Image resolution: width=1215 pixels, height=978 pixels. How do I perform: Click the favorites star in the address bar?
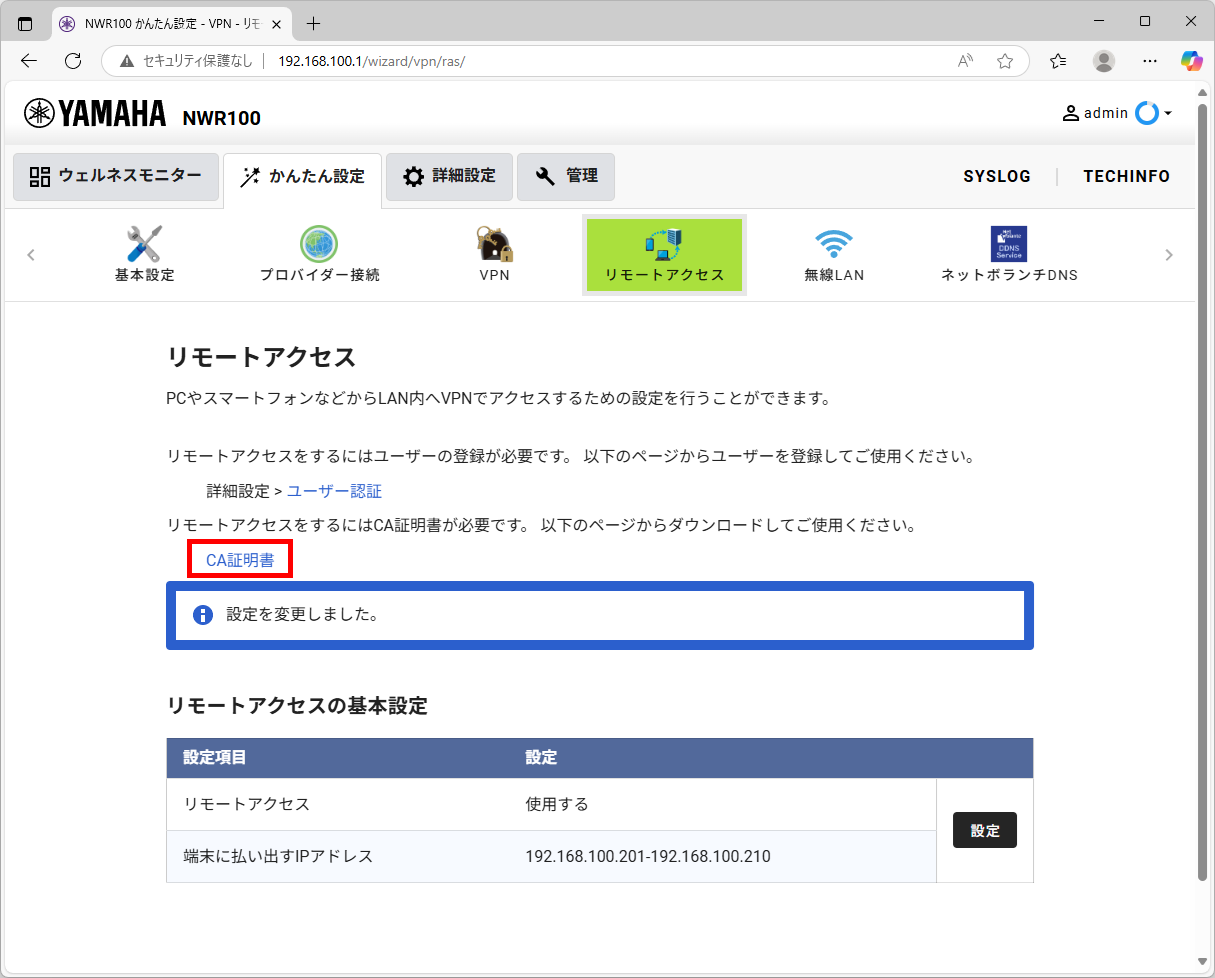1005,61
